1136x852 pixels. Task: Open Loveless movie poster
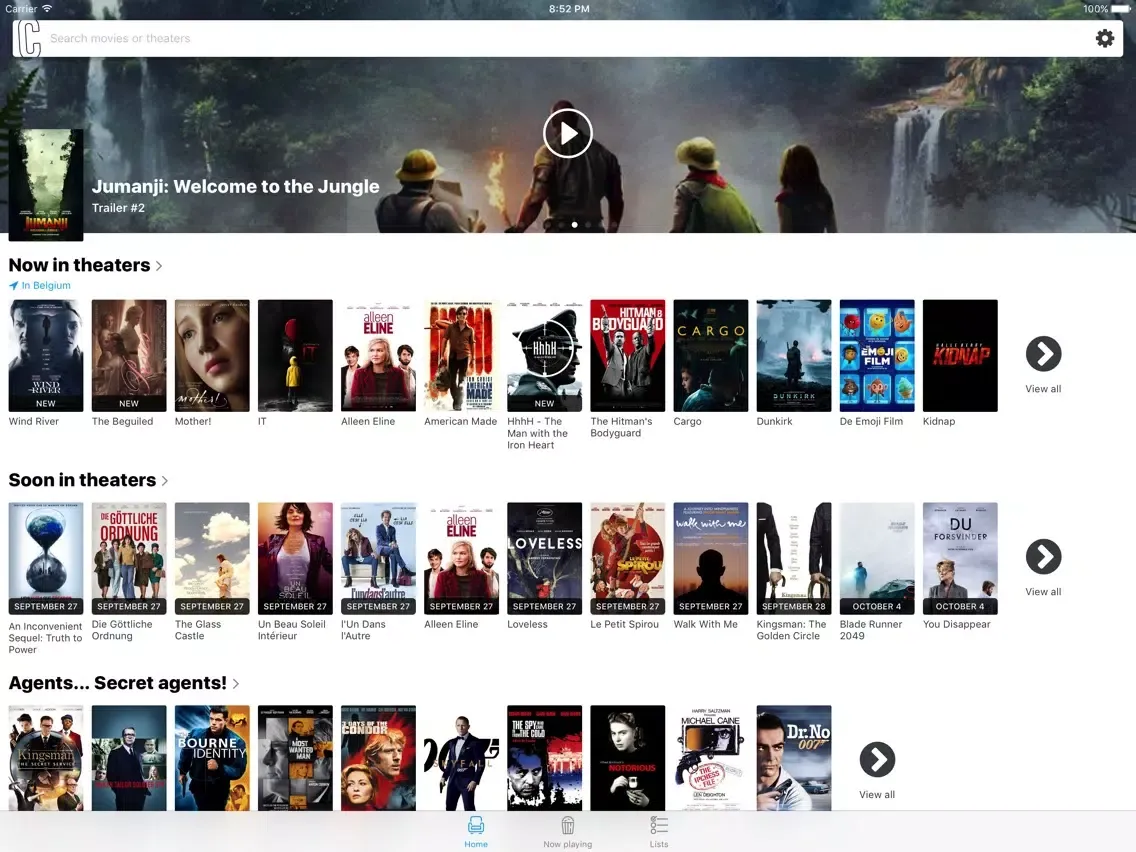[x=545, y=559]
